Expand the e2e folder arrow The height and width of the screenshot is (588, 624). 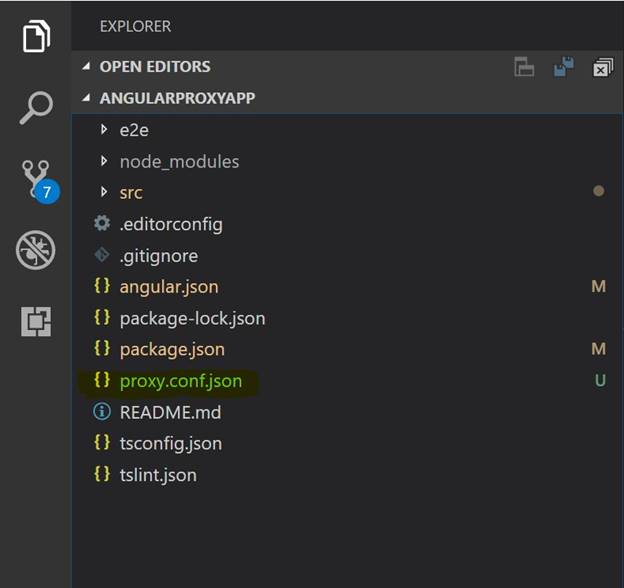104,129
